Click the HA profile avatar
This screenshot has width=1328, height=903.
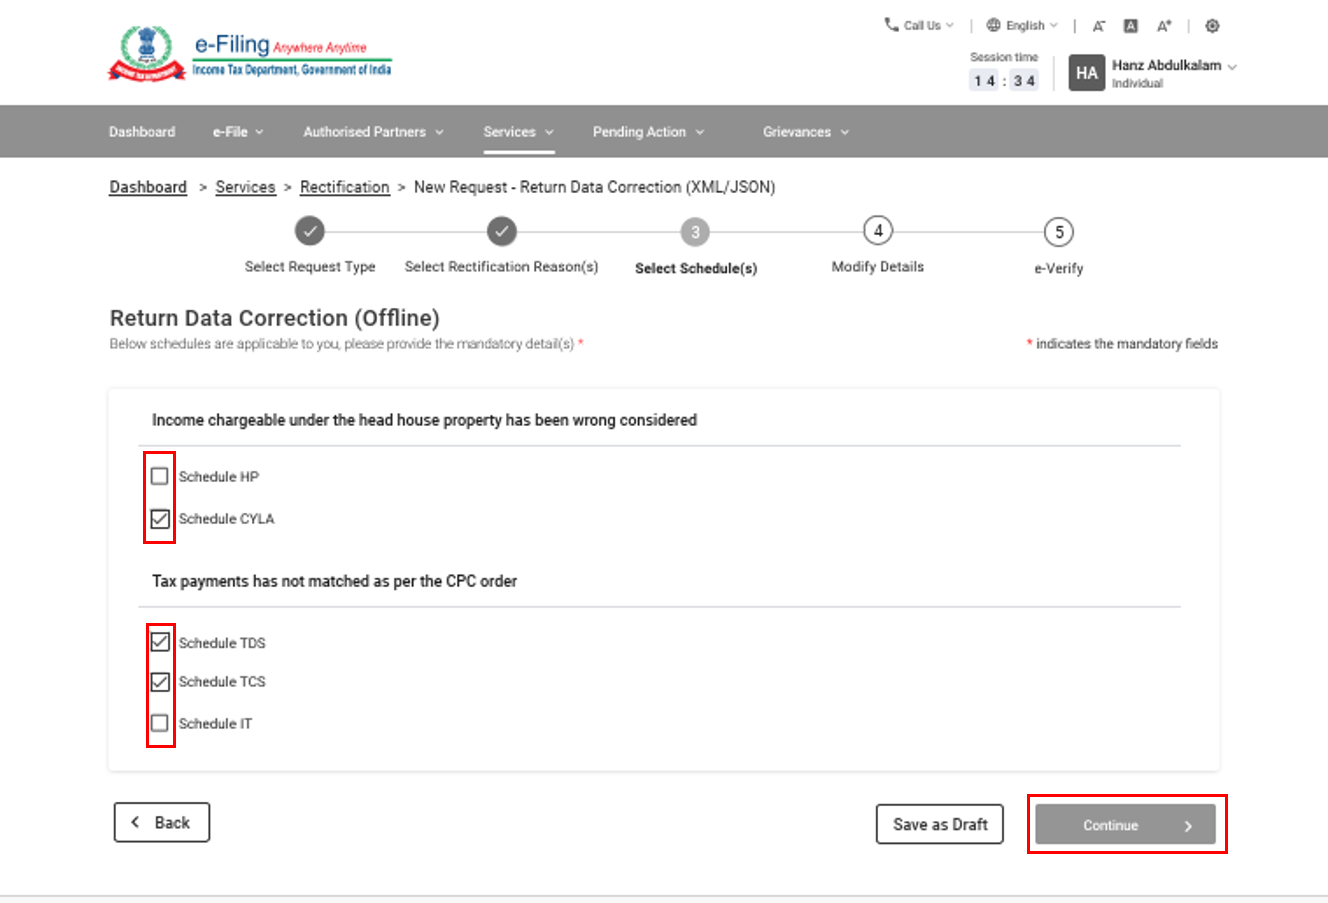coord(1086,73)
